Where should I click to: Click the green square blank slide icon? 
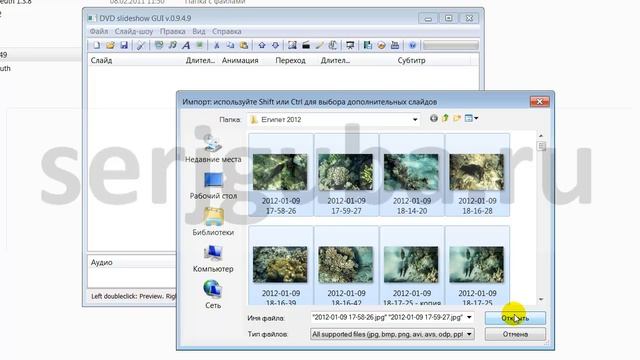tap(200, 45)
